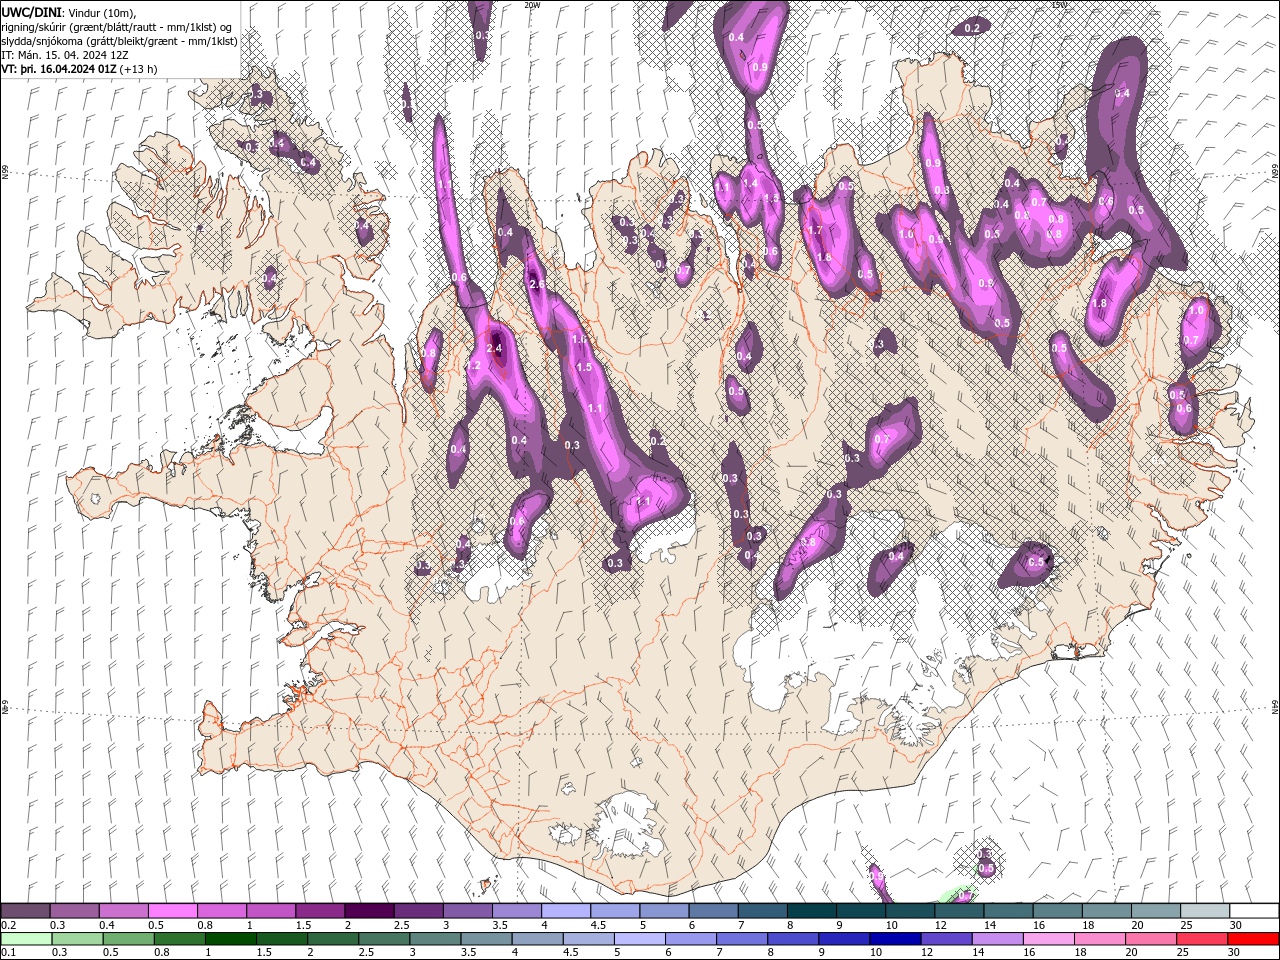
Task: Select the upper legend swatch between 0.3 and 0.4
Action: 75,911
